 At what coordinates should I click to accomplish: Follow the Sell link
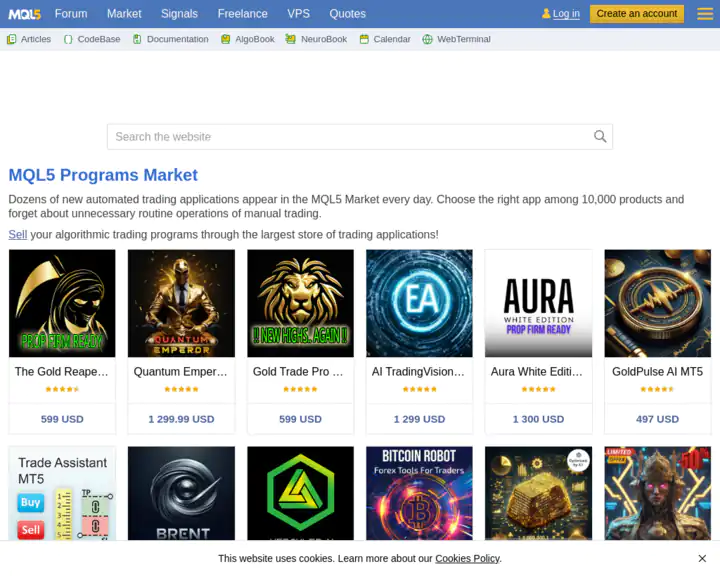pos(17,234)
